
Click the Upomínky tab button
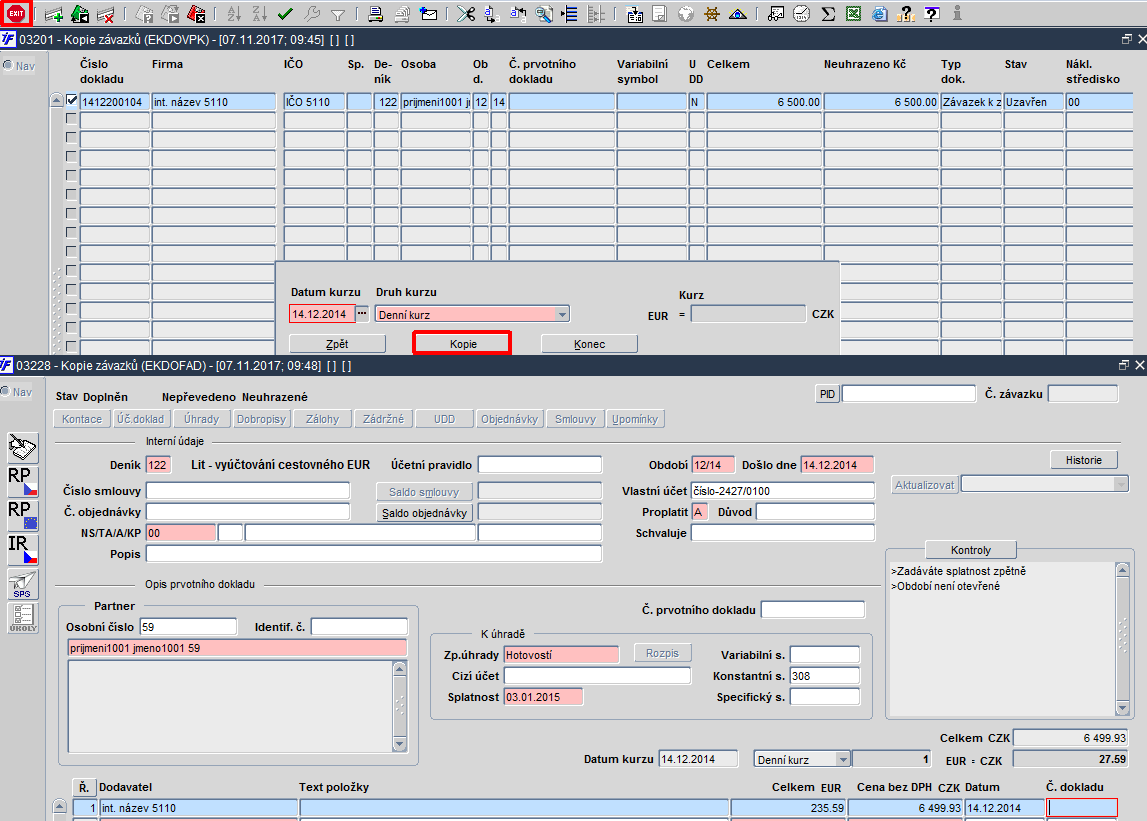click(x=635, y=419)
